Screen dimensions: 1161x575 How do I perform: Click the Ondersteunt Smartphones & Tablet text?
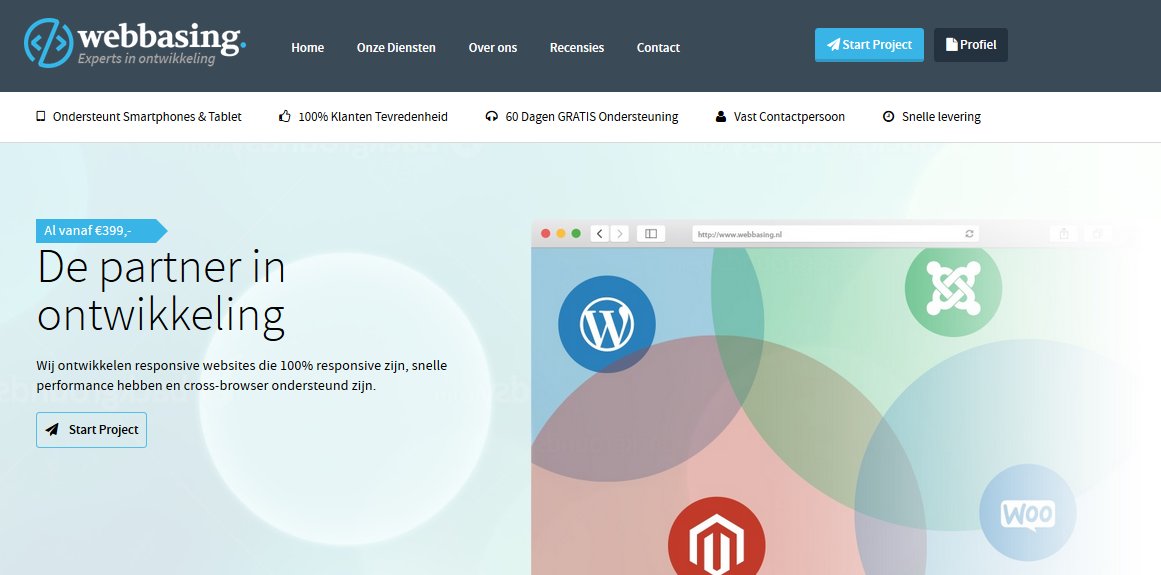[147, 116]
